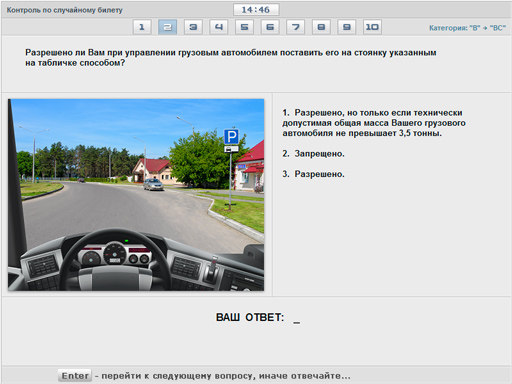This screenshot has height=384, width=512.
Task: Click the countdown timer 14:46
Action: pyautogui.click(x=256, y=10)
